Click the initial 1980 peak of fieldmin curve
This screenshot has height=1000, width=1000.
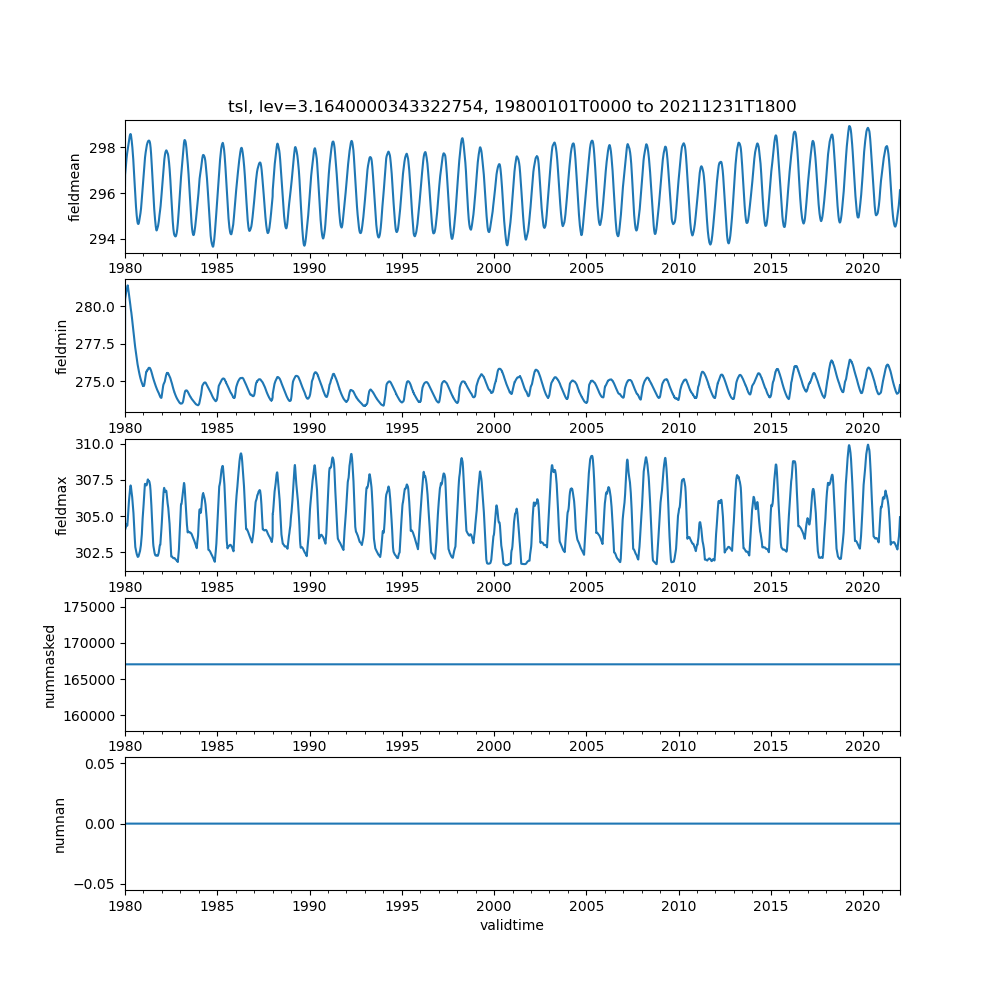coord(127,286)
